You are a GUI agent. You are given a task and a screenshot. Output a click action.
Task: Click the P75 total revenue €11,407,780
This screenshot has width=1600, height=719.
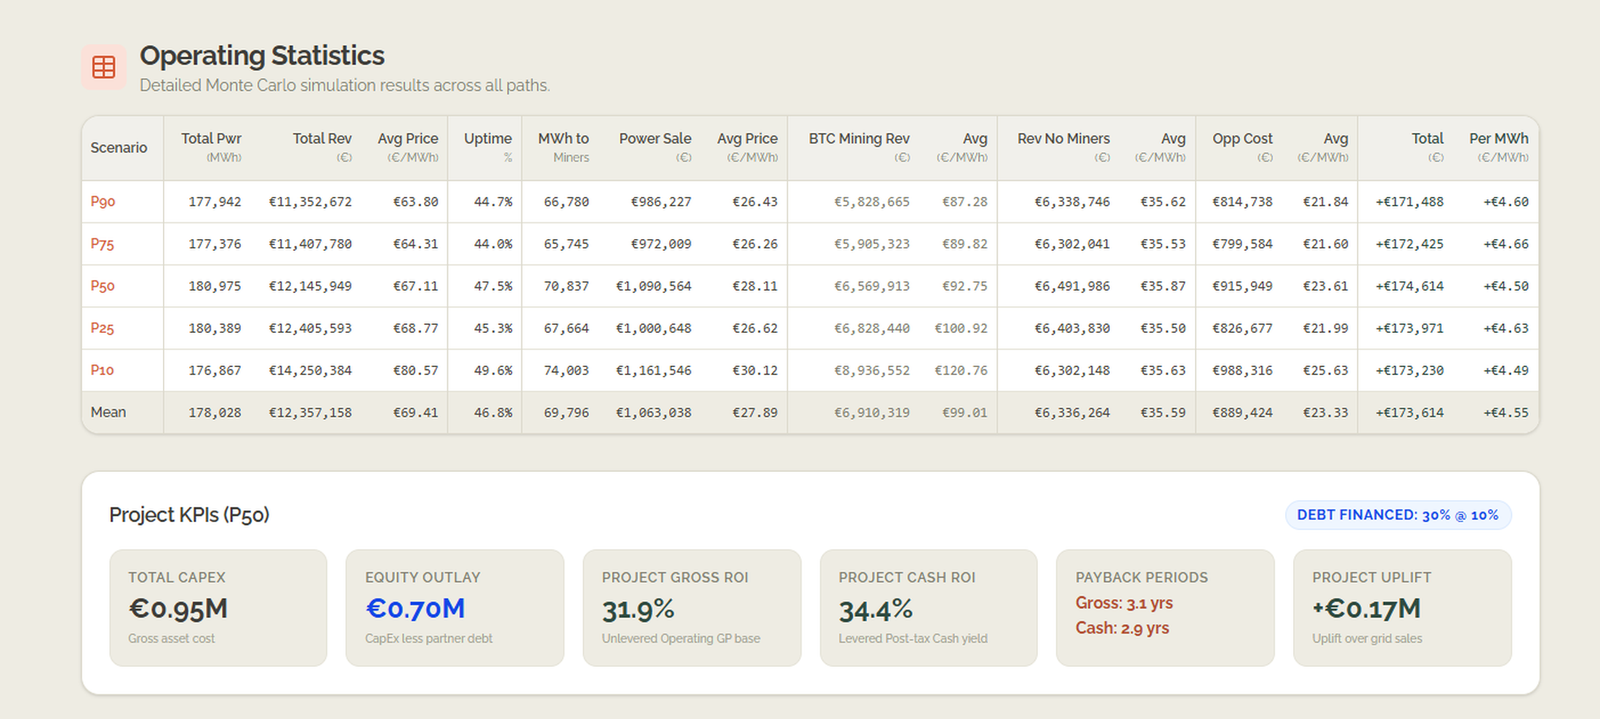[x=310, y=244]
